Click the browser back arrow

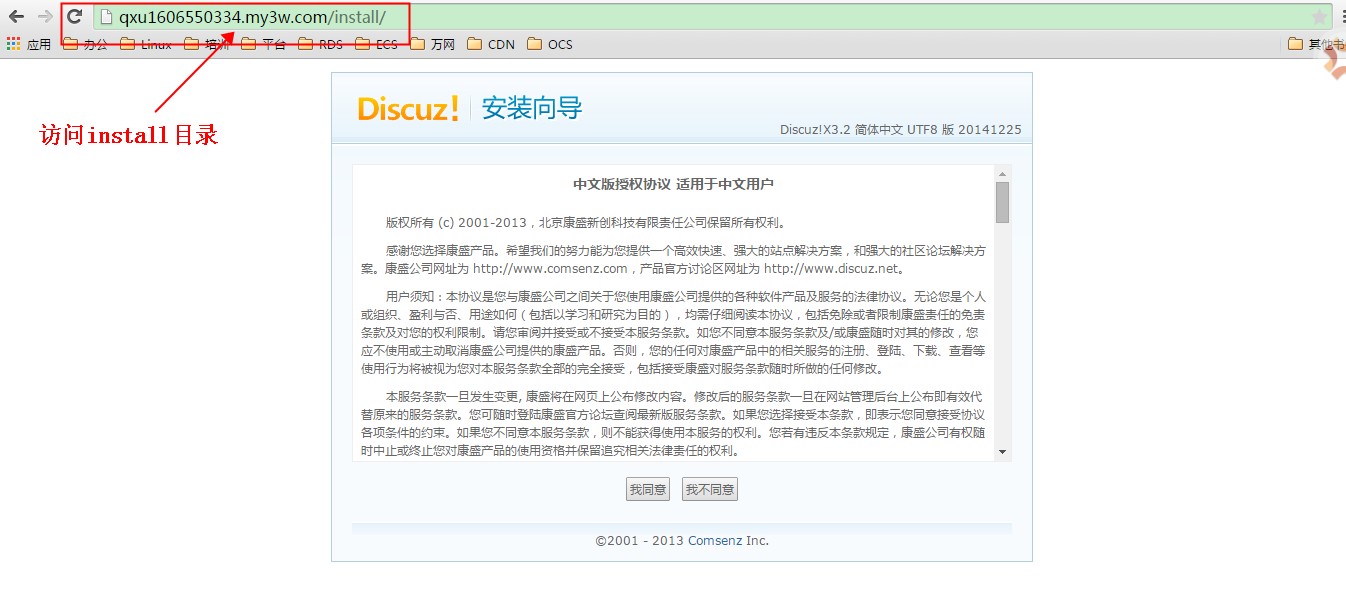click(16, 17)
